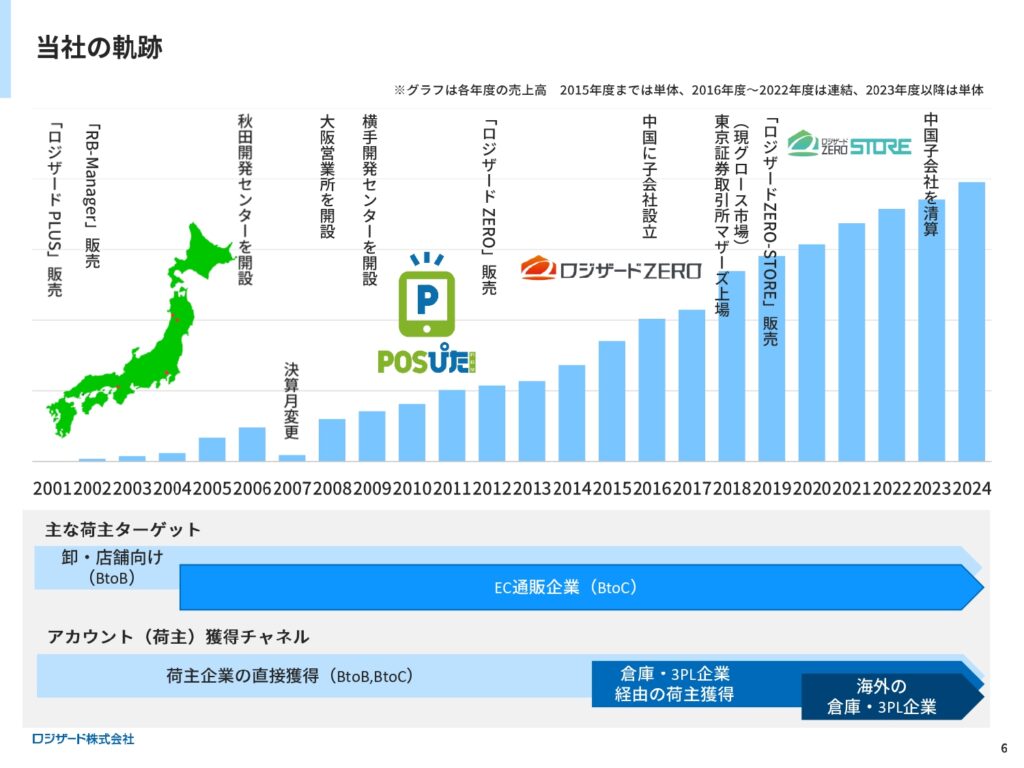This screenshot has width=1024, height=768.
Task: Click the red ロジザードZERO logo
Action: 611,268
